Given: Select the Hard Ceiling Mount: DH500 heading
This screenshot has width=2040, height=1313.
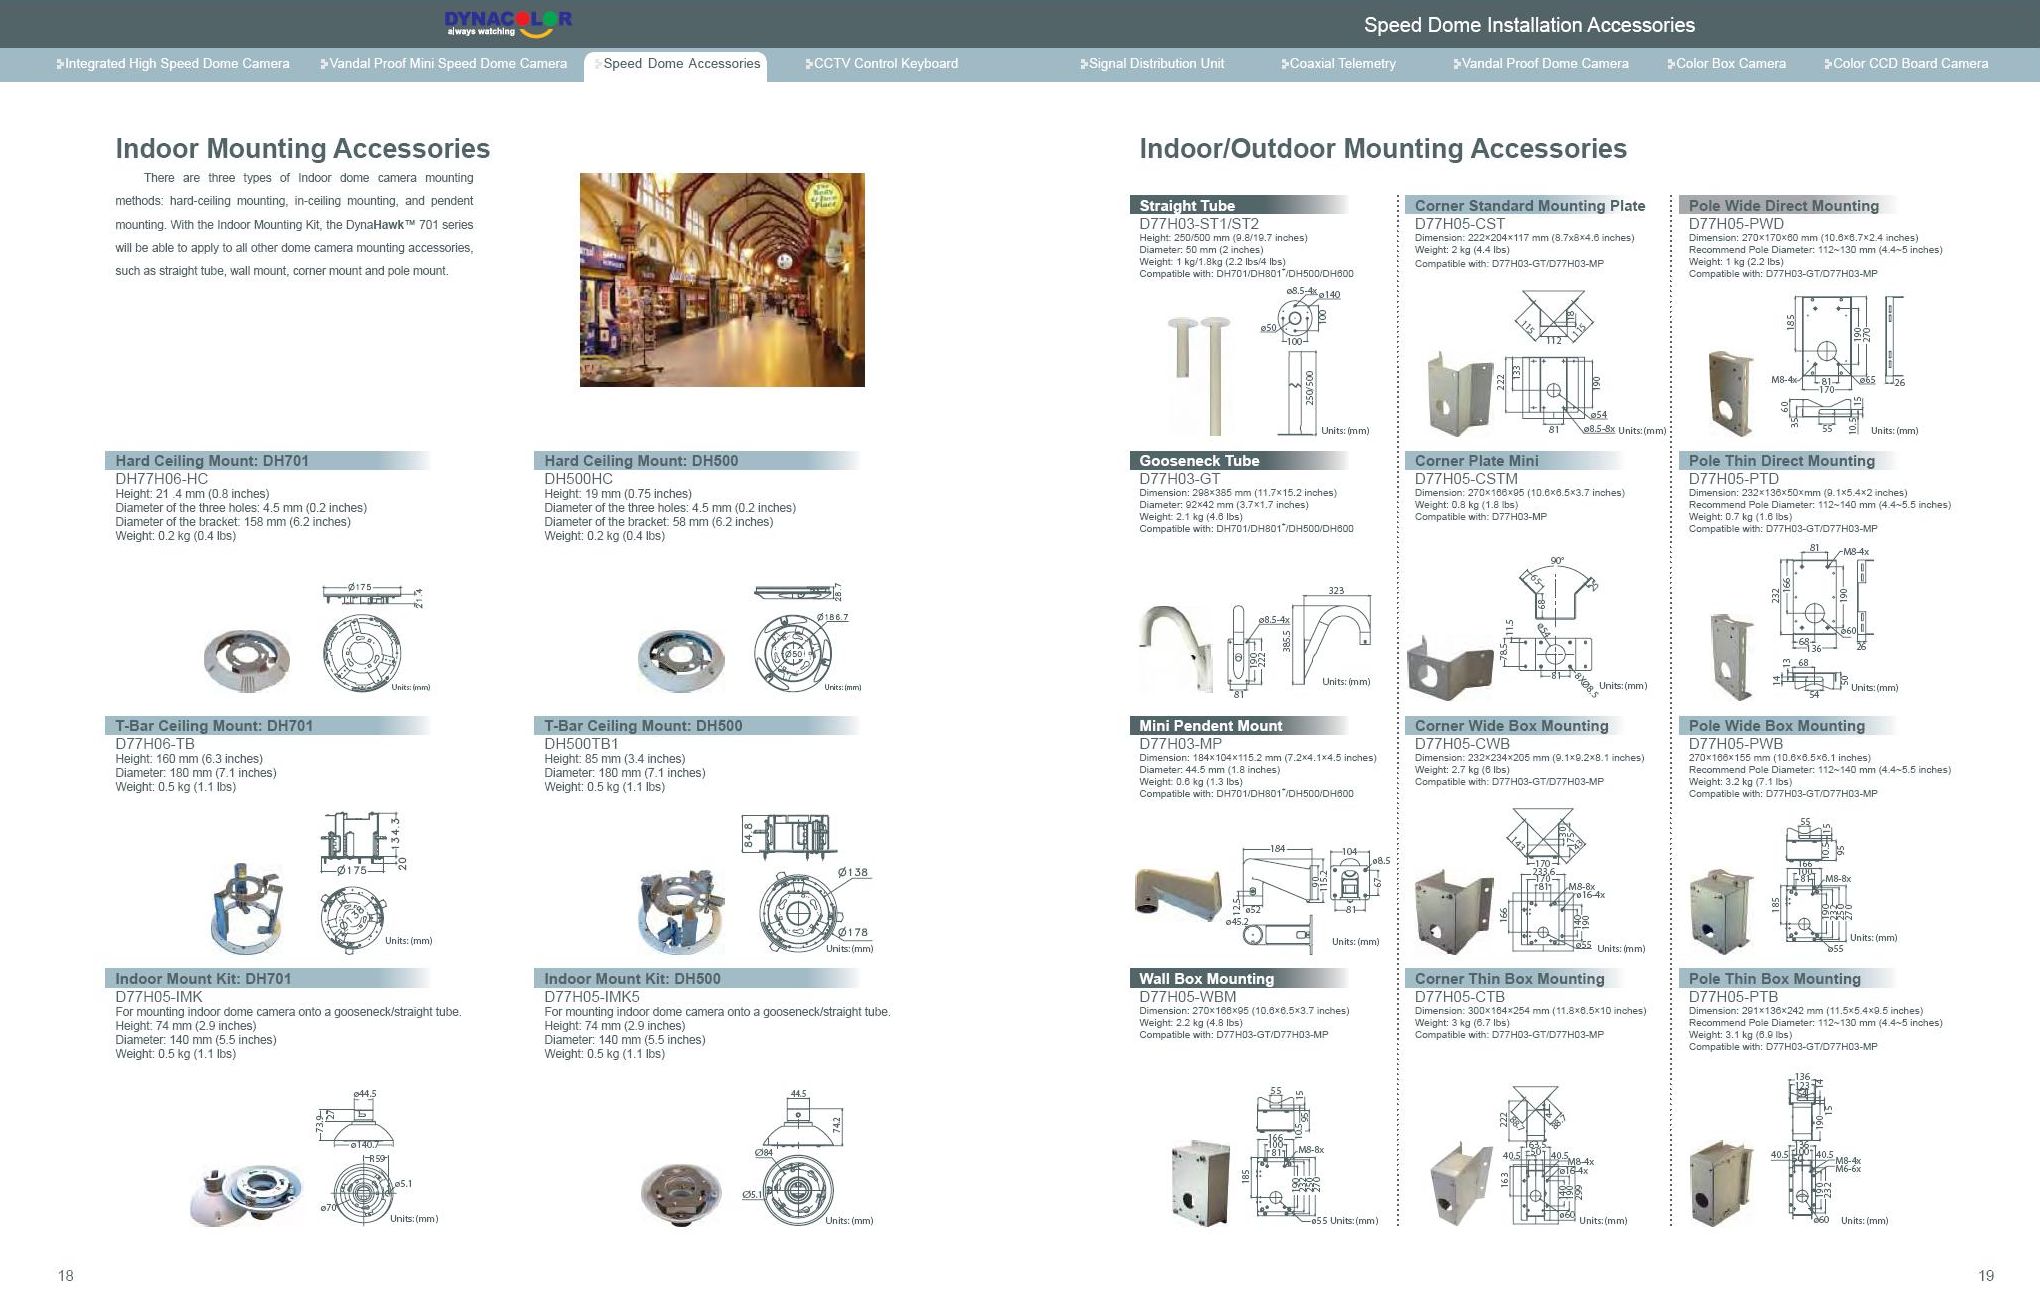Looking at the screenshot, I should pos(641,461).
